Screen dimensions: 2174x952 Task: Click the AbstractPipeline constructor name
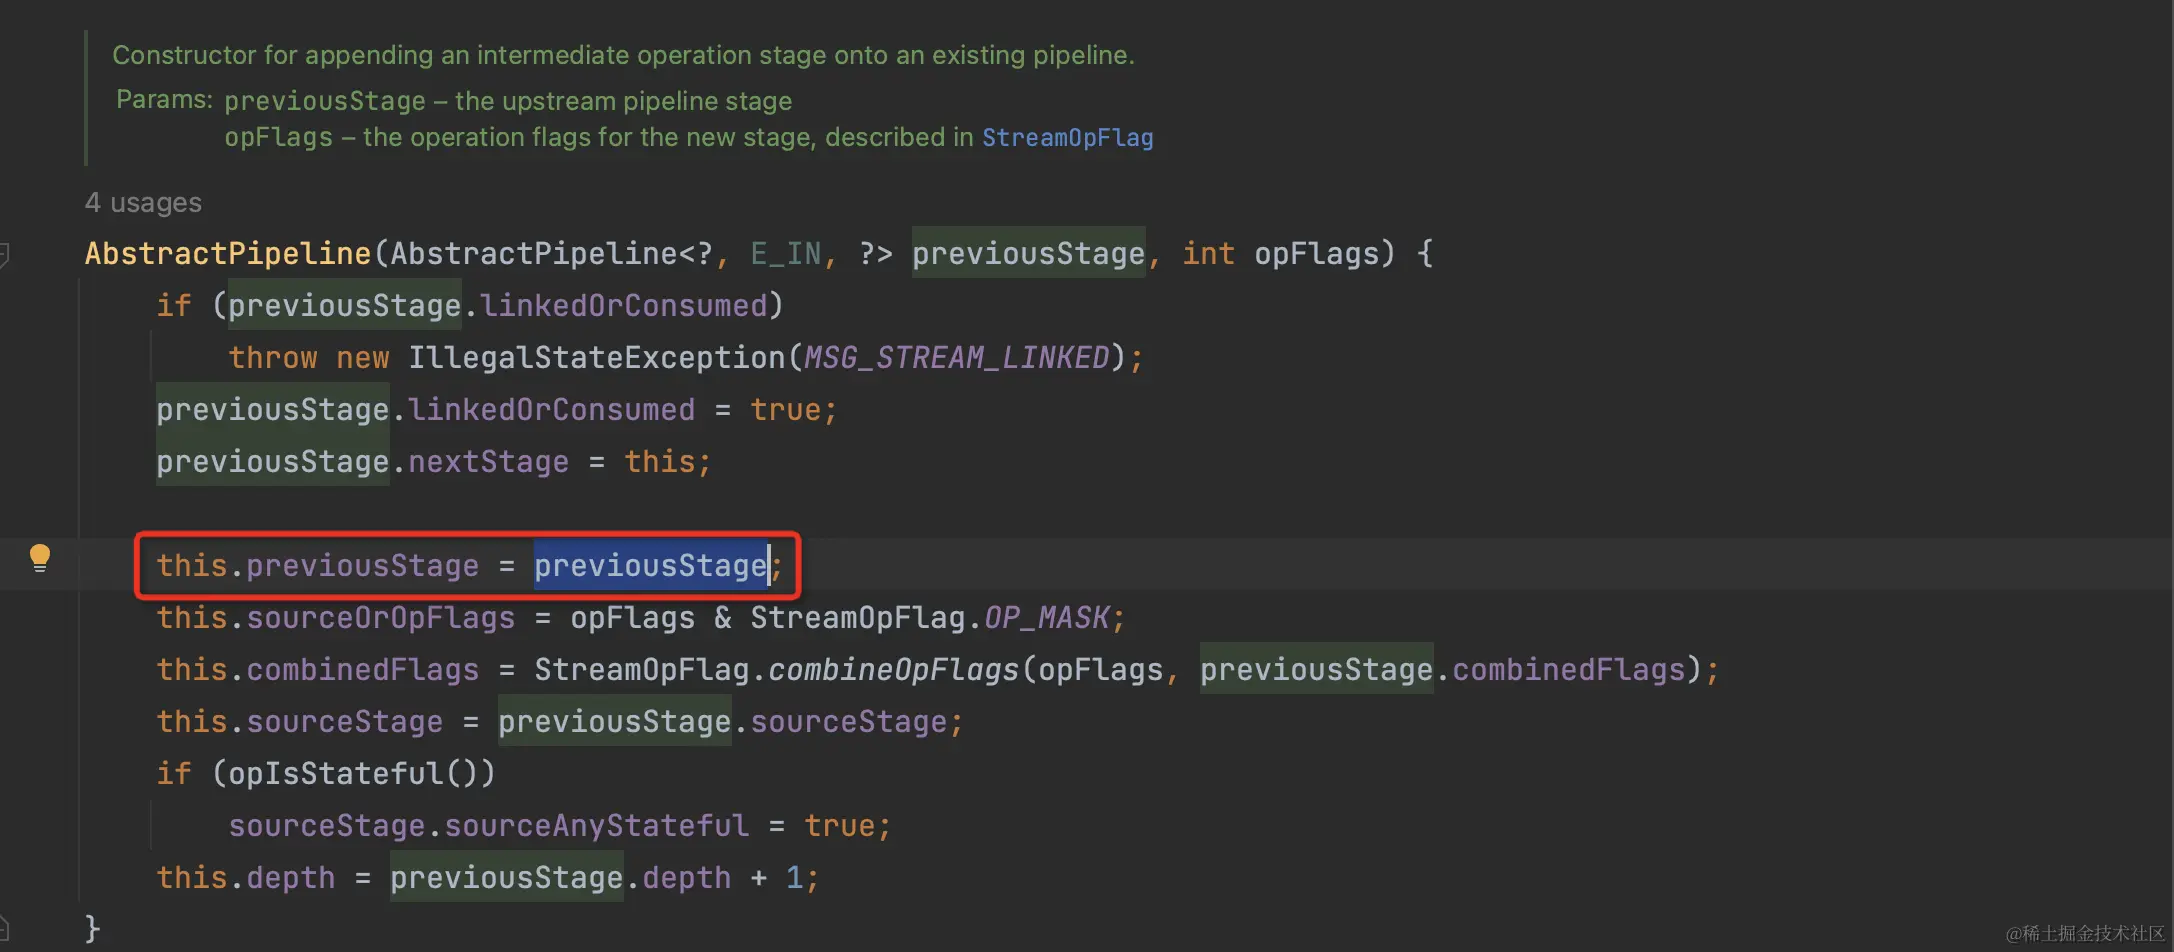(228, 254)
